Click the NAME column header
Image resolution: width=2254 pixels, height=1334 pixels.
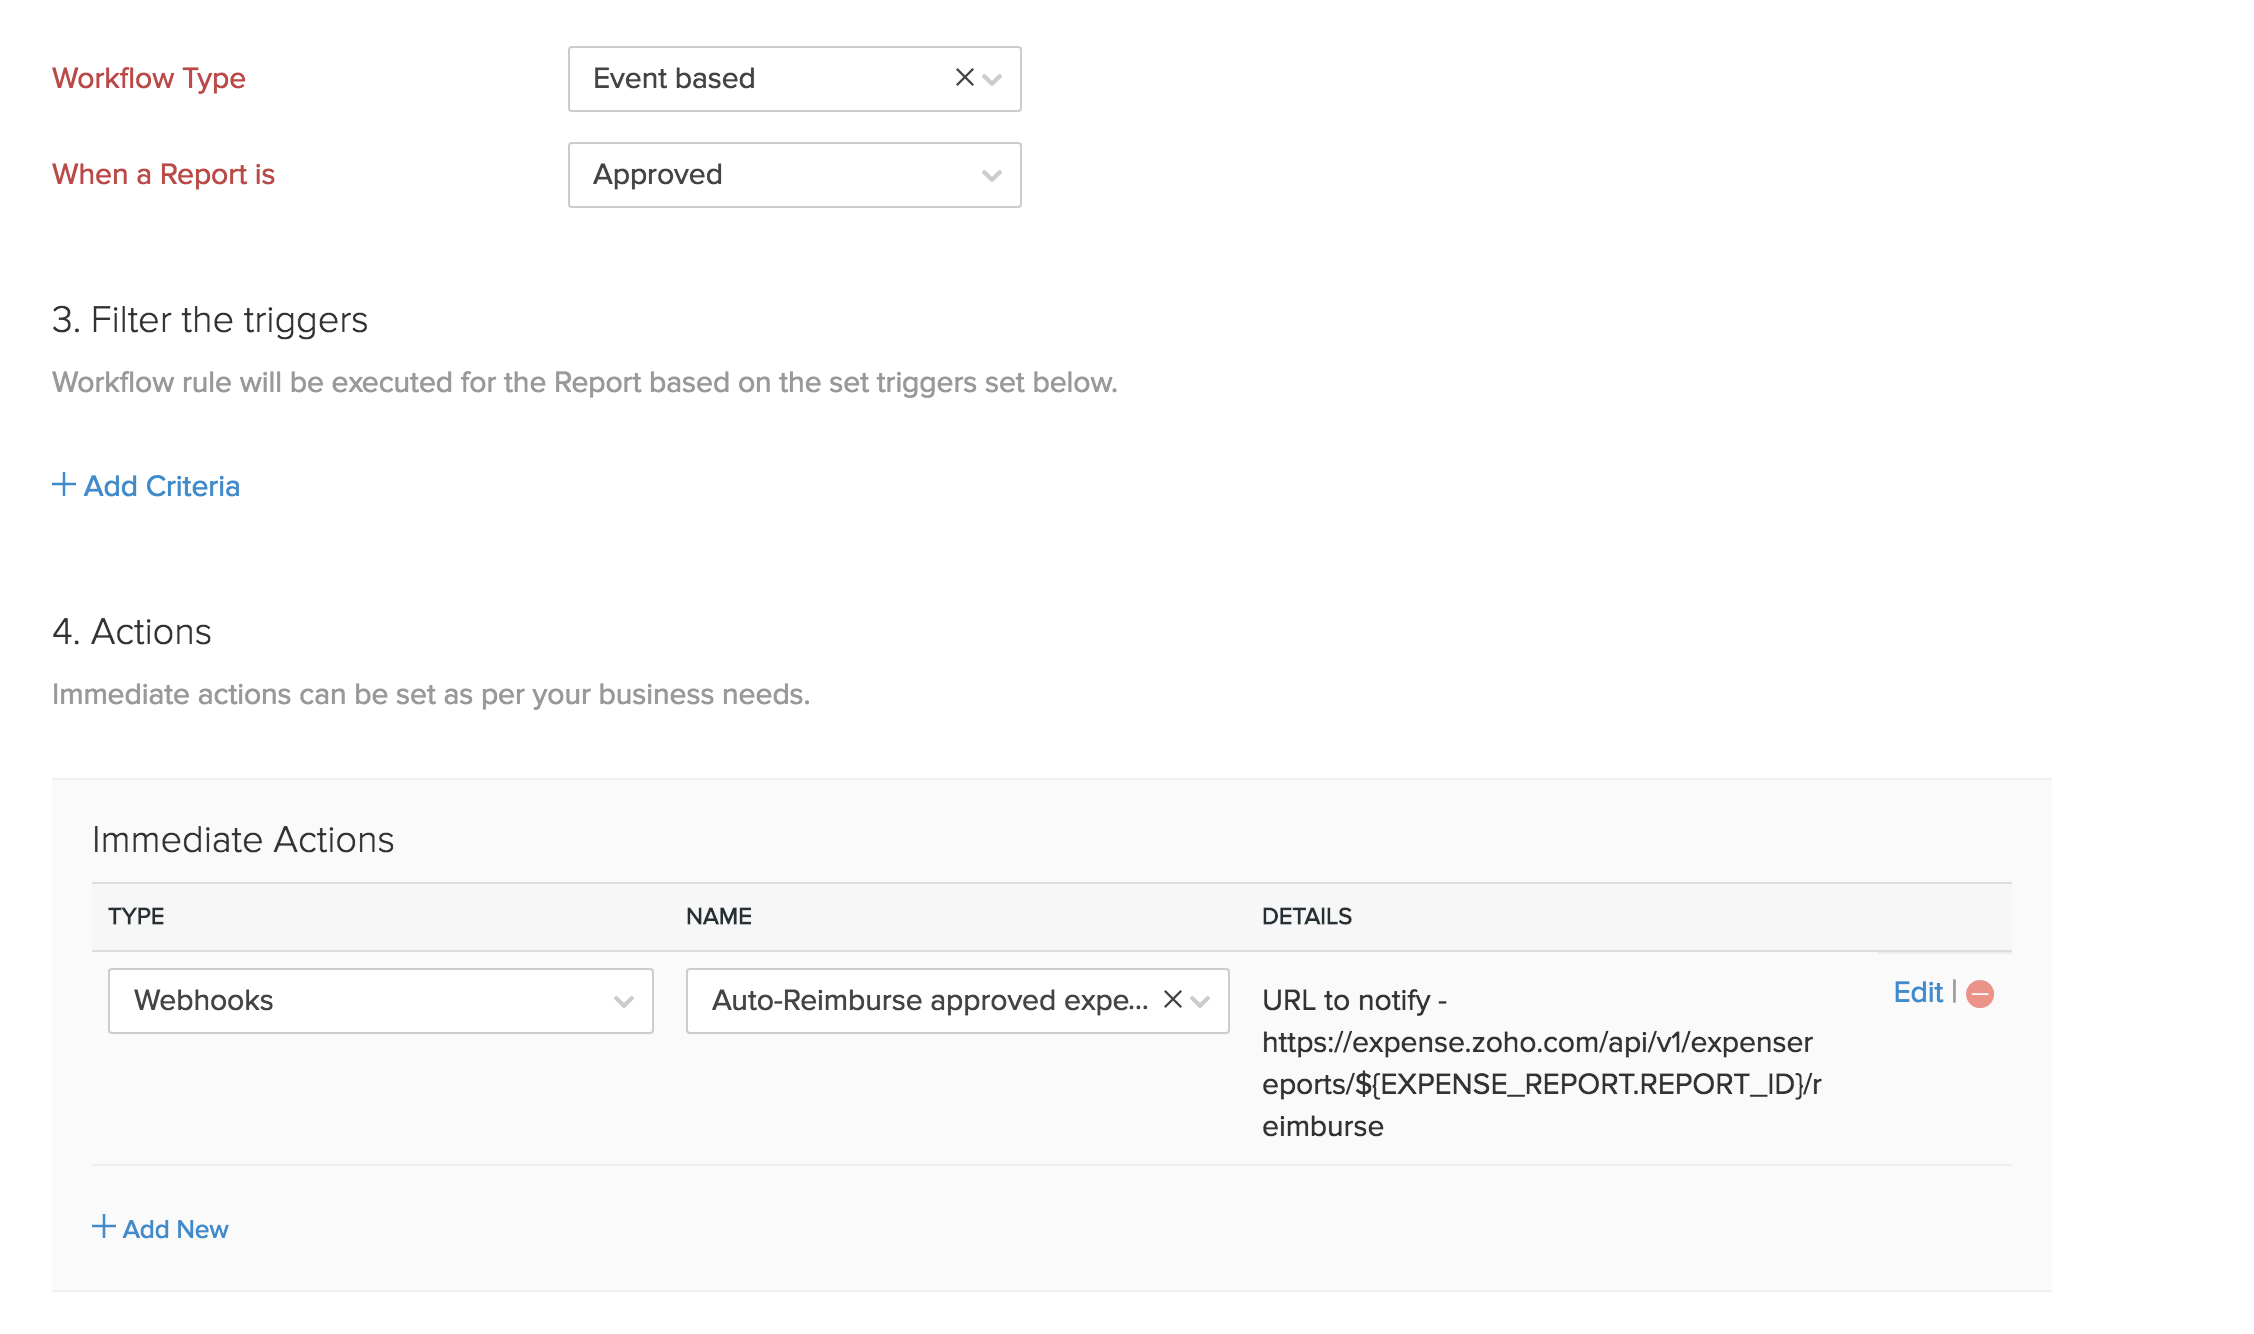718,916
